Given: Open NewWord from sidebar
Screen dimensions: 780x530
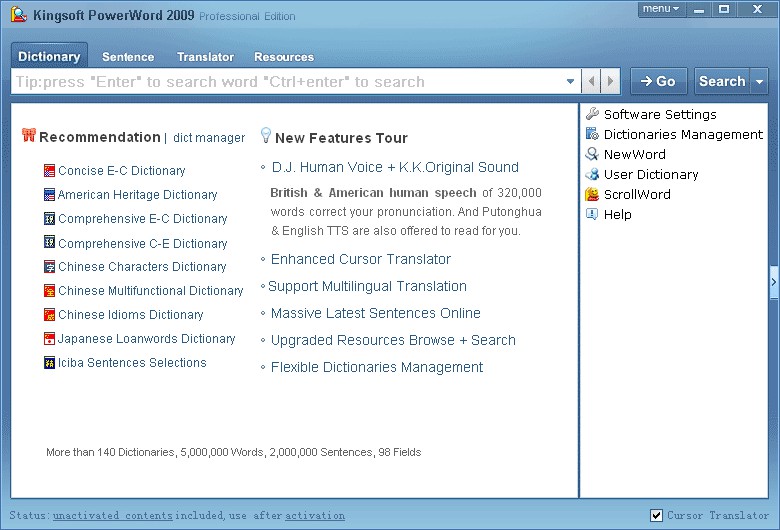Looking at the screenshot, I should coord(634,154).
